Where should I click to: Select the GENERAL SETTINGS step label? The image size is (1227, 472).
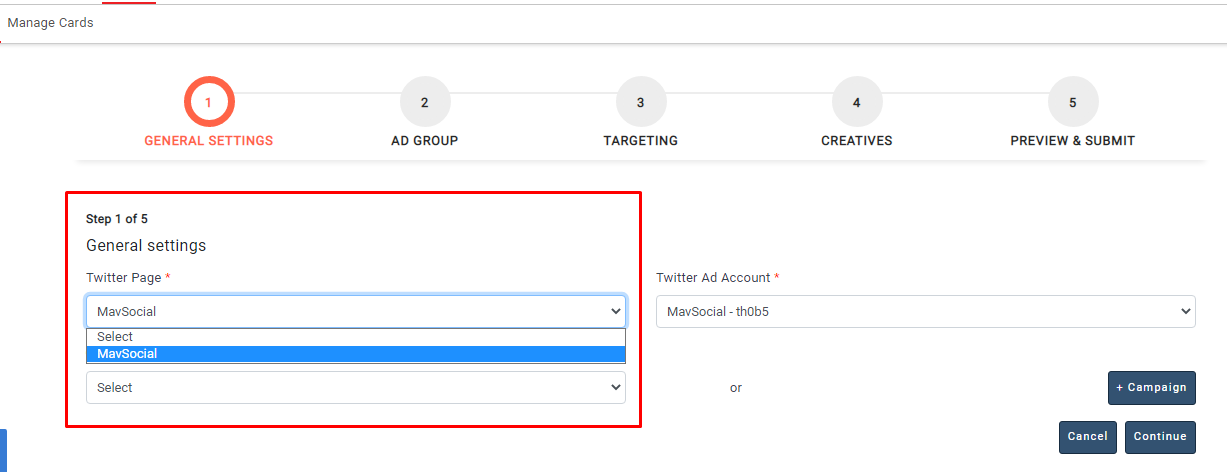tap(208, 141)
